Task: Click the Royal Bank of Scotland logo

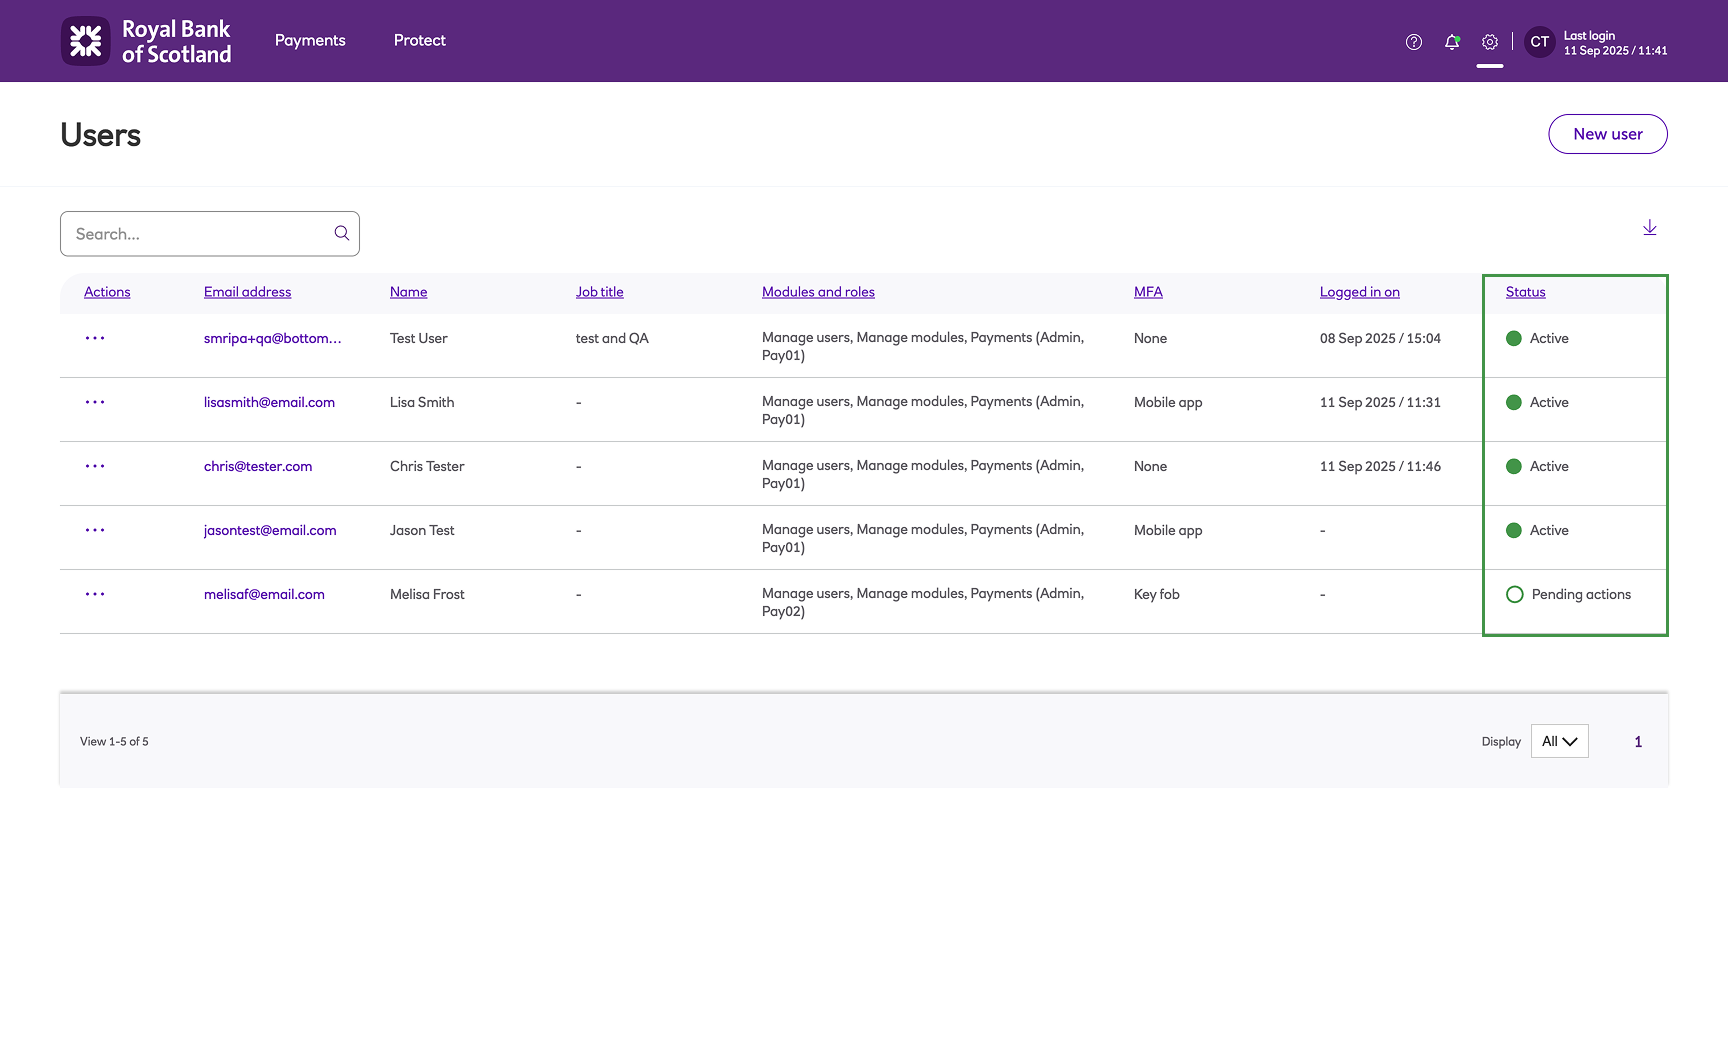Action: 146,41
